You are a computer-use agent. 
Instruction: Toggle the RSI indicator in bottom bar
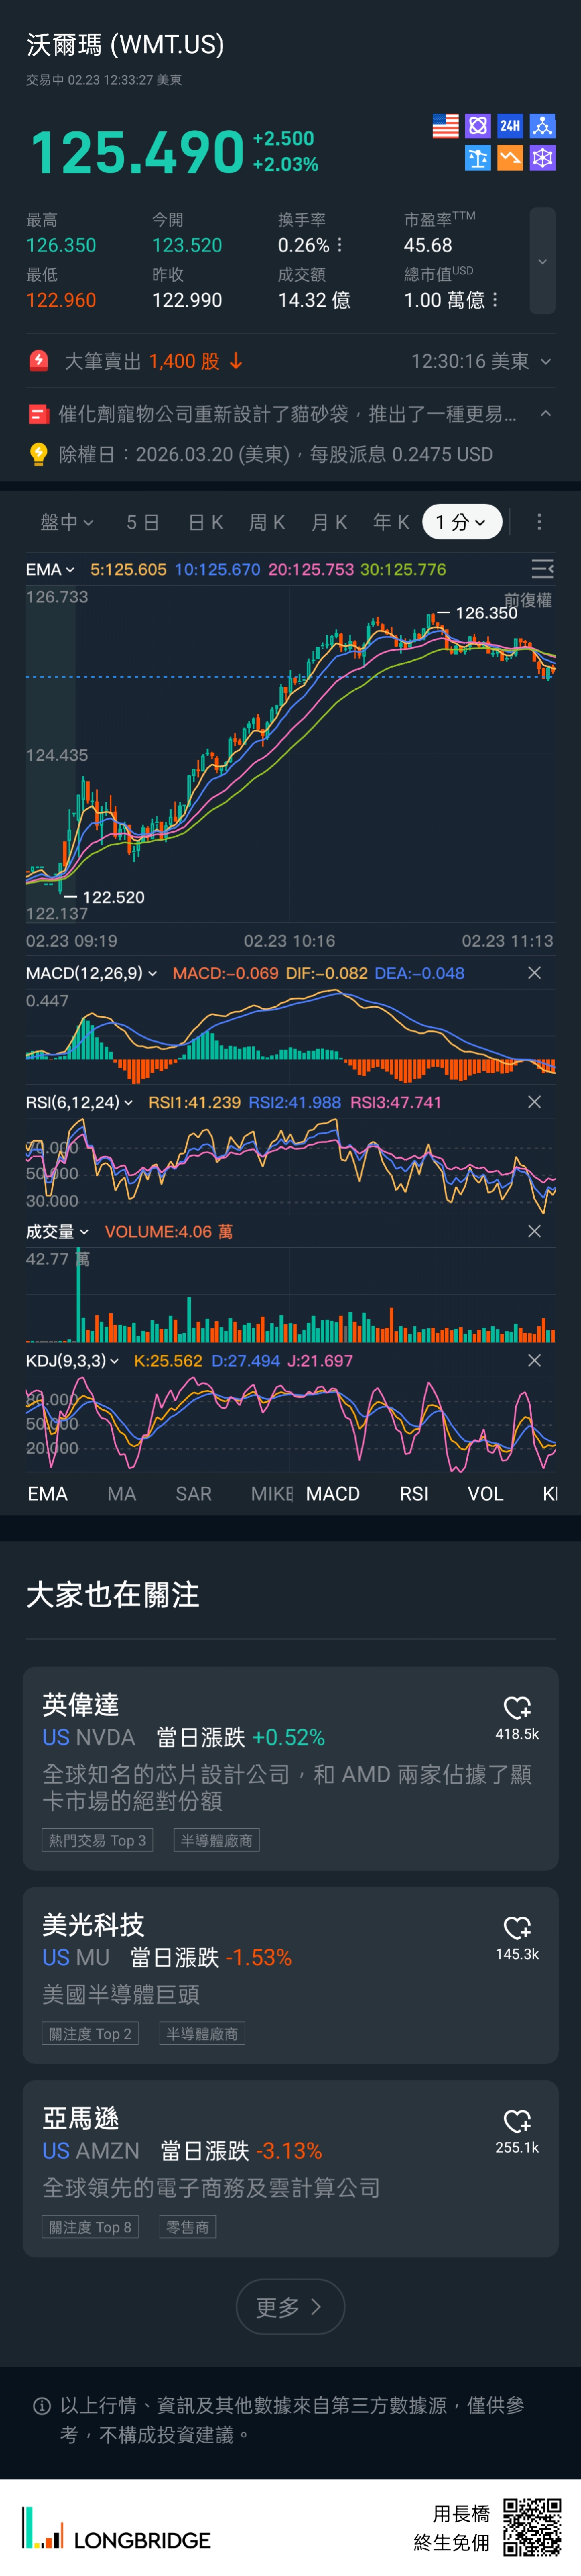(x=414, y=1493)
